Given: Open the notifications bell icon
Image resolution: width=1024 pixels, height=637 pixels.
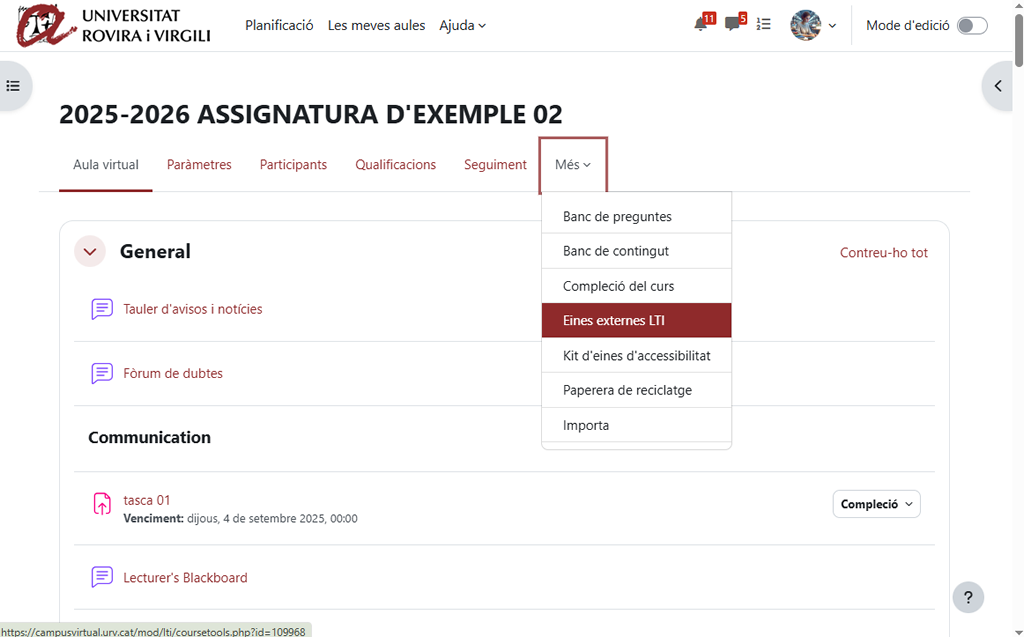Looking at the screenshot, I should [x=701, y=25].
